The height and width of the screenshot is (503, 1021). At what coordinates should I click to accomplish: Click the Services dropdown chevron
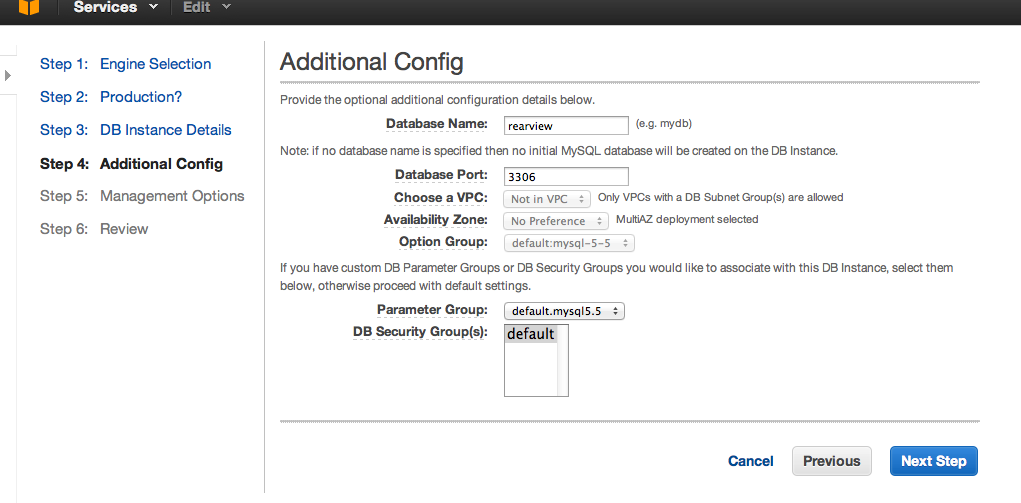pos(154,7)
